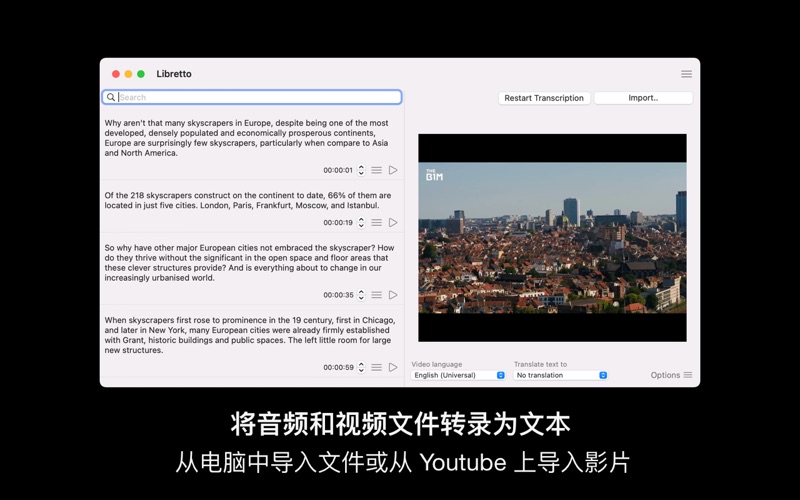Click the hamburger menu icon in title bar
This screenshot has width=800, height=500.
[686, 74]
